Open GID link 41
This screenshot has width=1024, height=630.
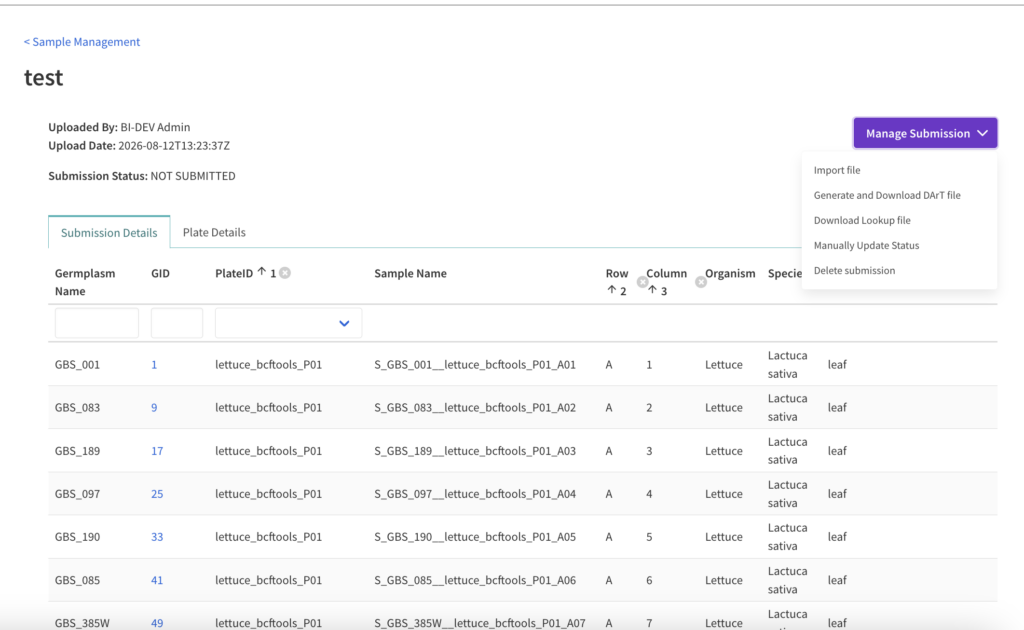[x=157, y=580]
